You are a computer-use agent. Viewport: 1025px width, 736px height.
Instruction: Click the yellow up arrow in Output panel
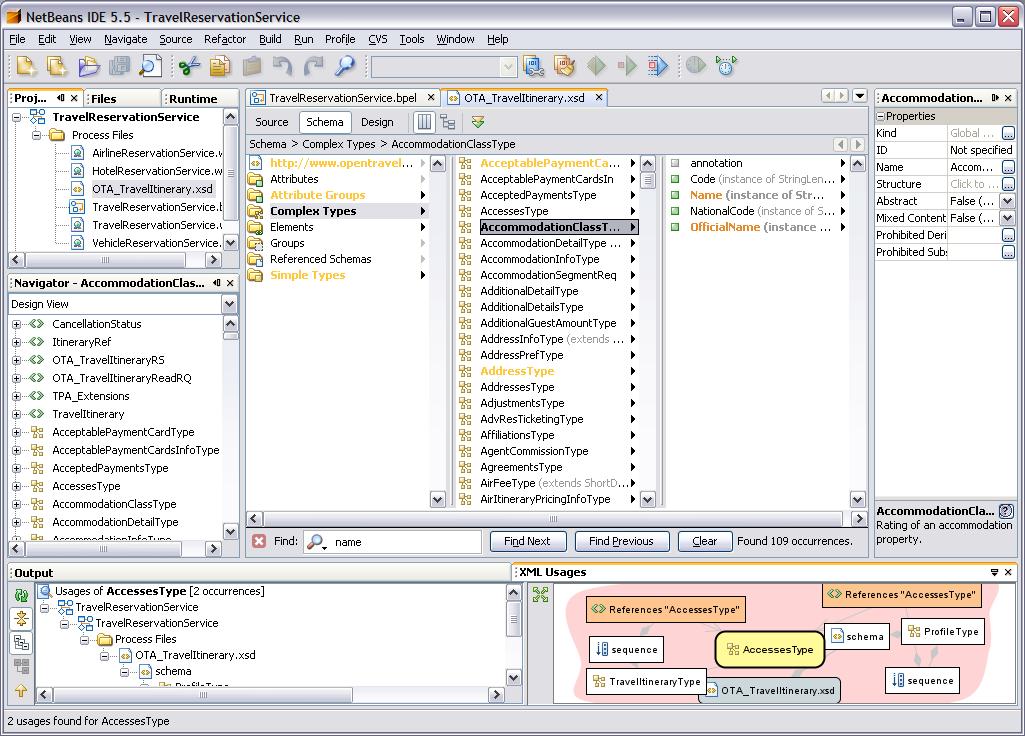(21, 690)
